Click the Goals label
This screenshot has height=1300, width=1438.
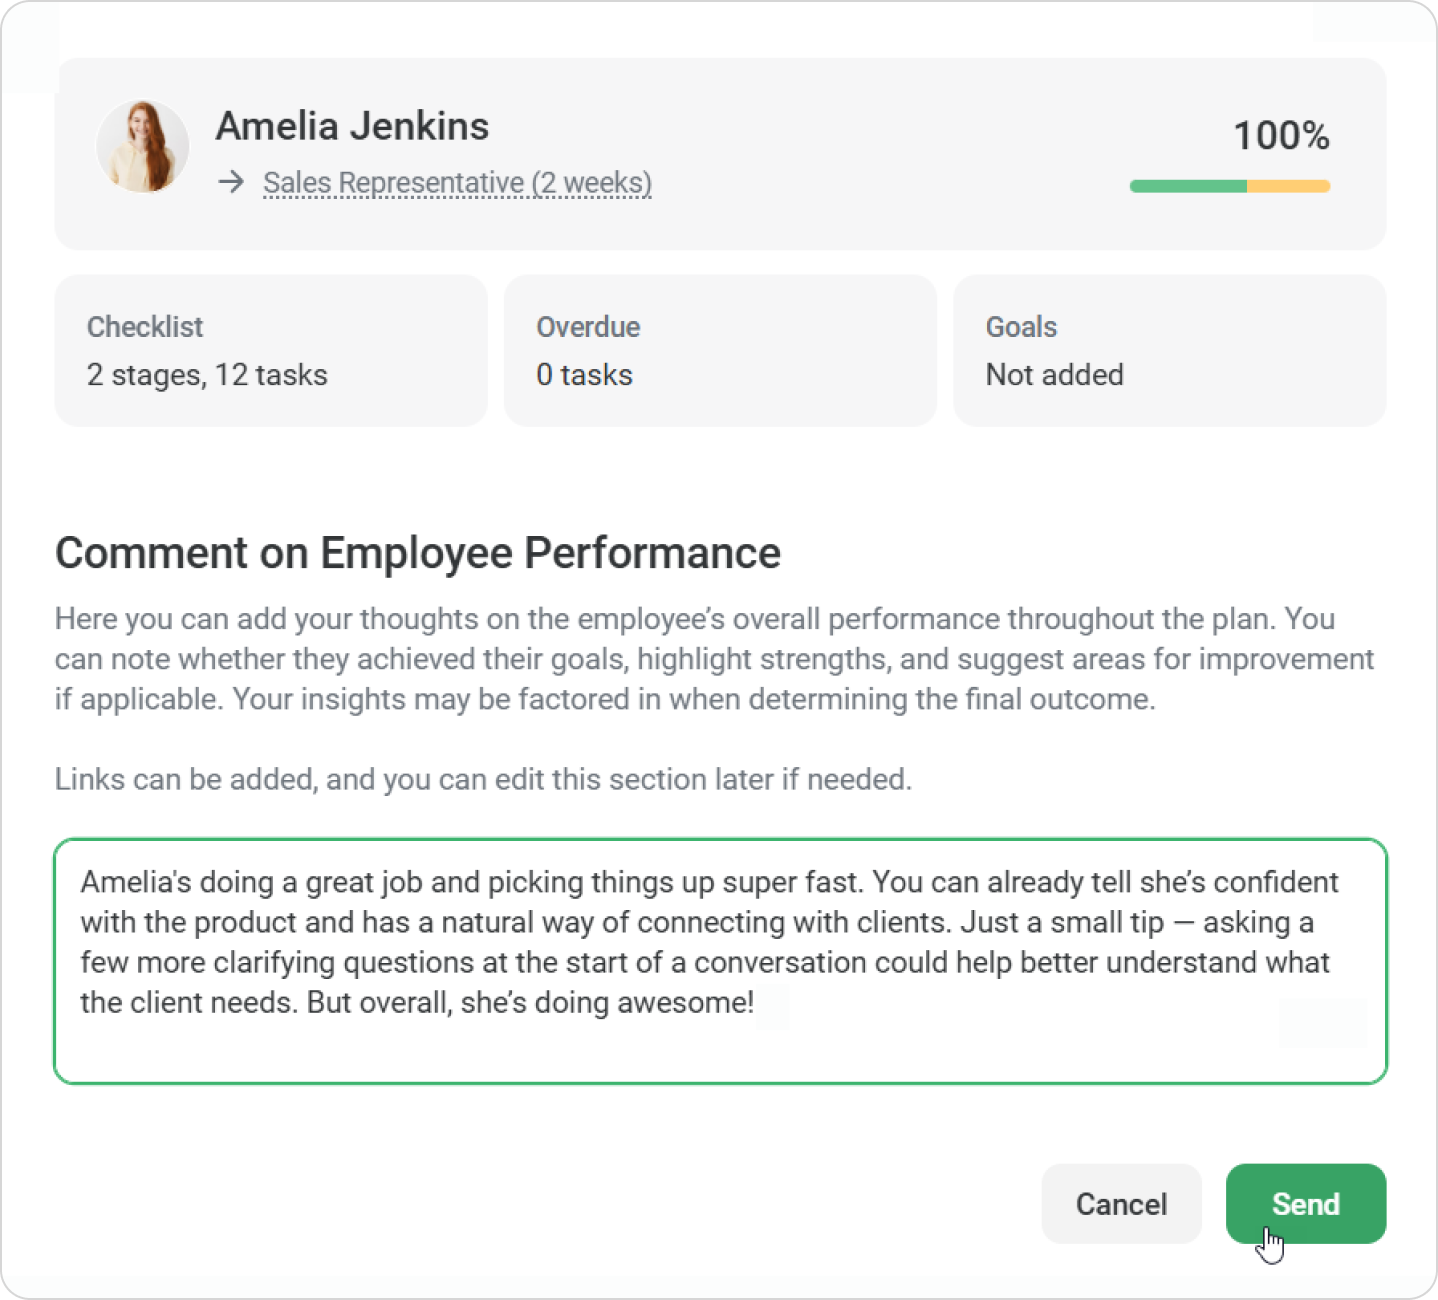[1021, 327]
